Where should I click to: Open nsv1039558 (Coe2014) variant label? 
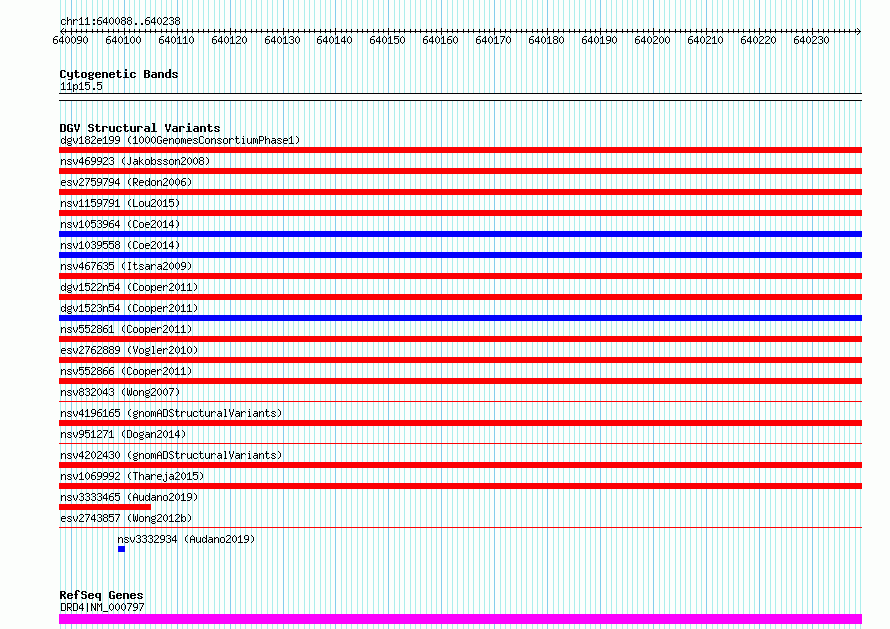coord(120,245)
